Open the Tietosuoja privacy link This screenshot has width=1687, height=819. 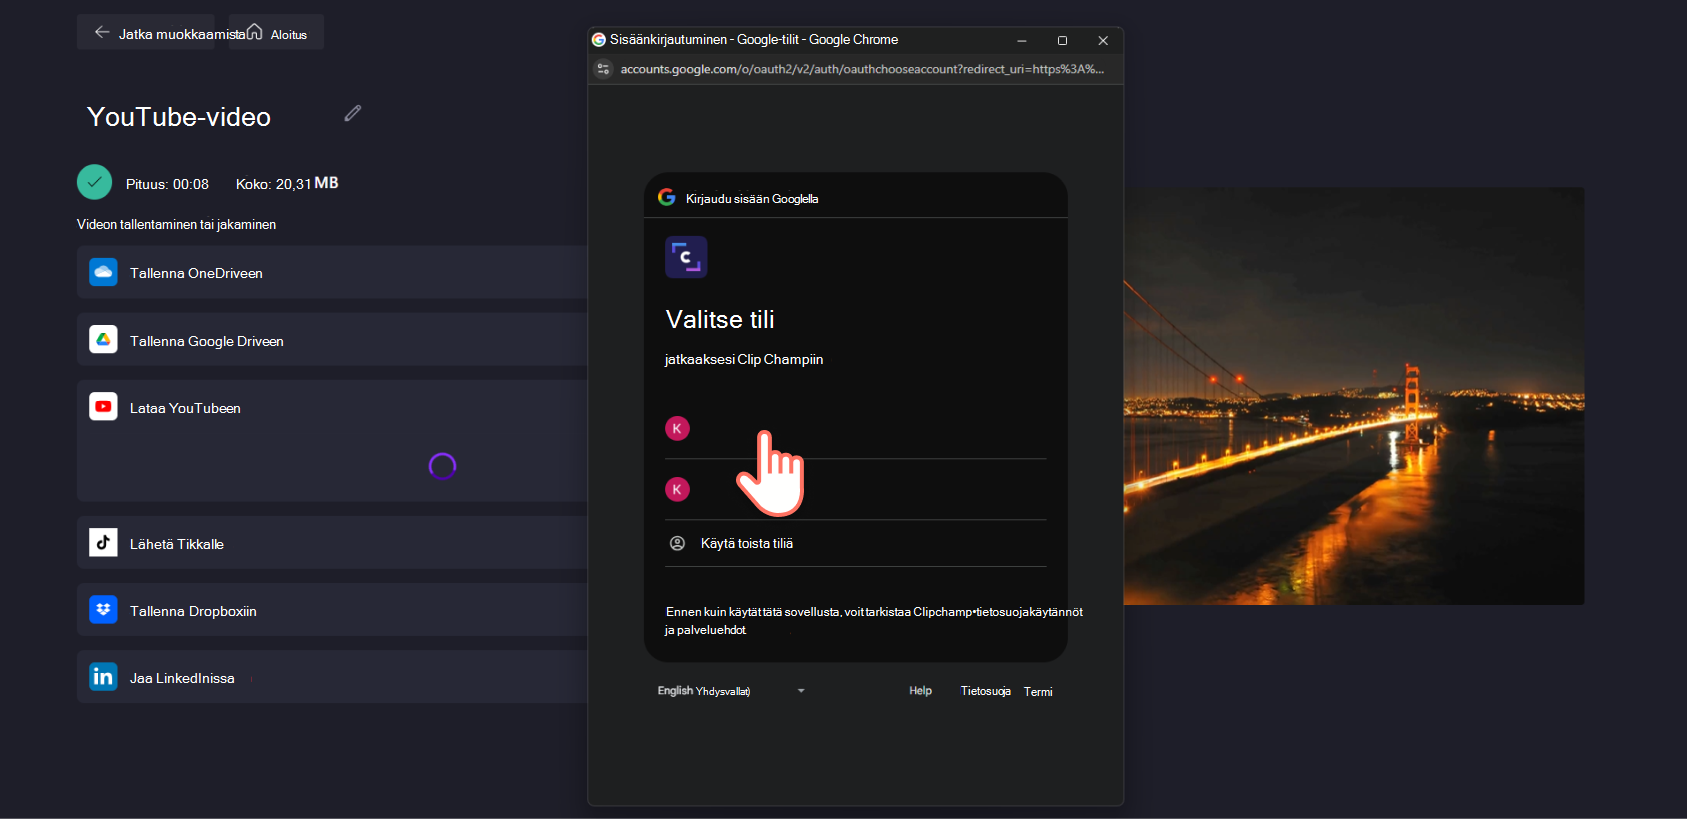tap(985, 691)
